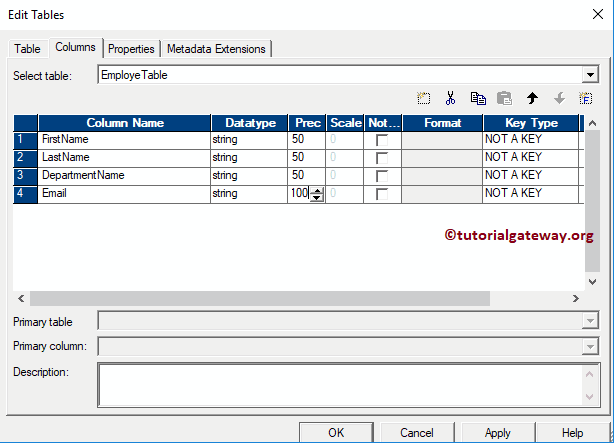
Task: Click the Add new column icon
Action: (x=423, y=98)
